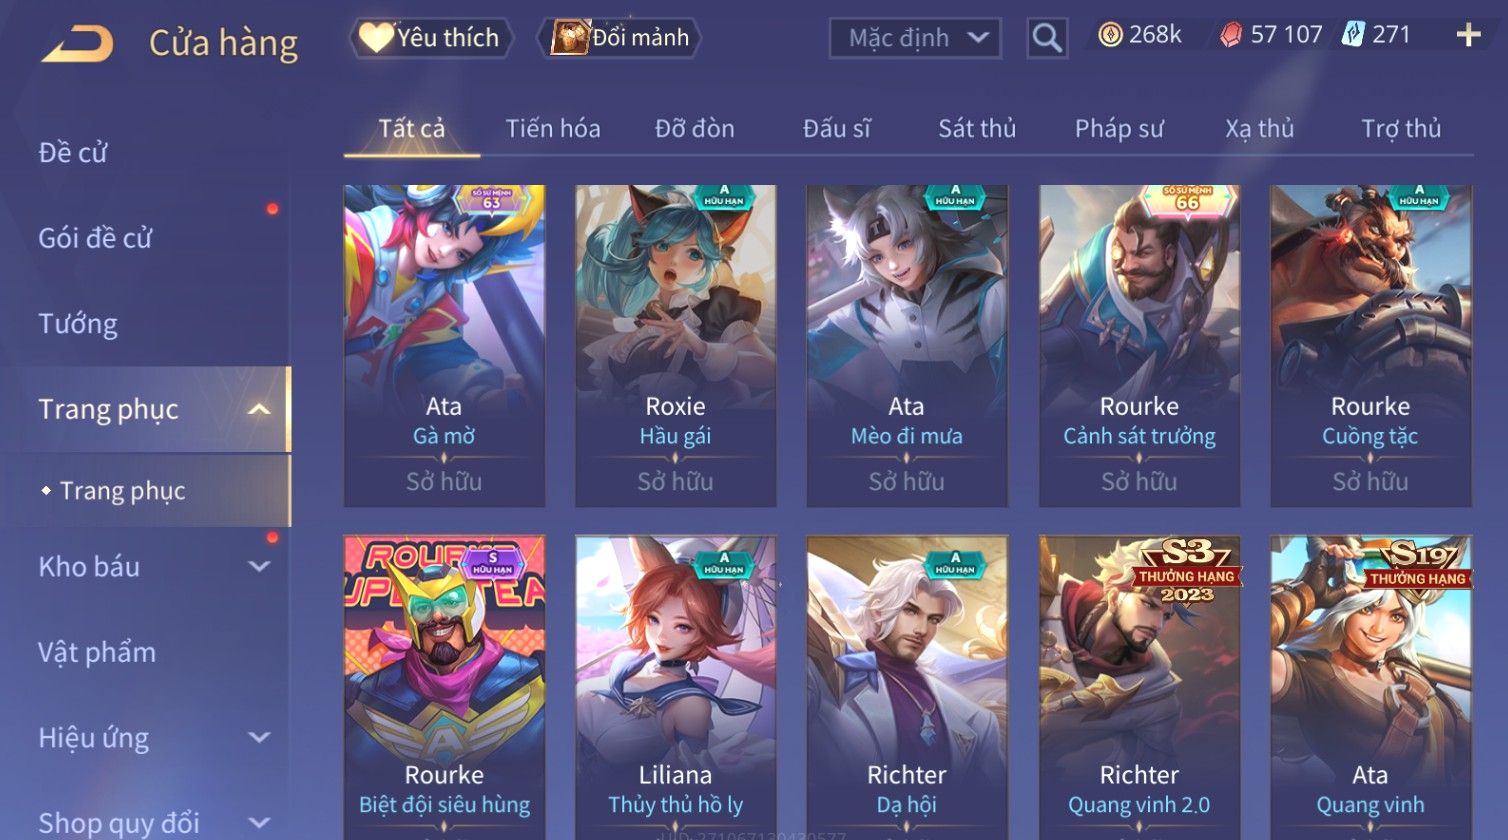1508x840 pixels.
Task: Open Đổi mảnh chest exchange
Action: click(x=619, y=38)
